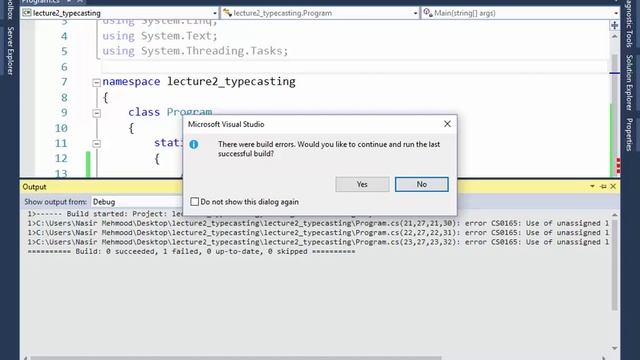Viewport: 640px width, 360px height.
Task: Click the class icon in lecture2_typecasting.Program dropdown
Action: pyautogui.click(x=227, y=13)
